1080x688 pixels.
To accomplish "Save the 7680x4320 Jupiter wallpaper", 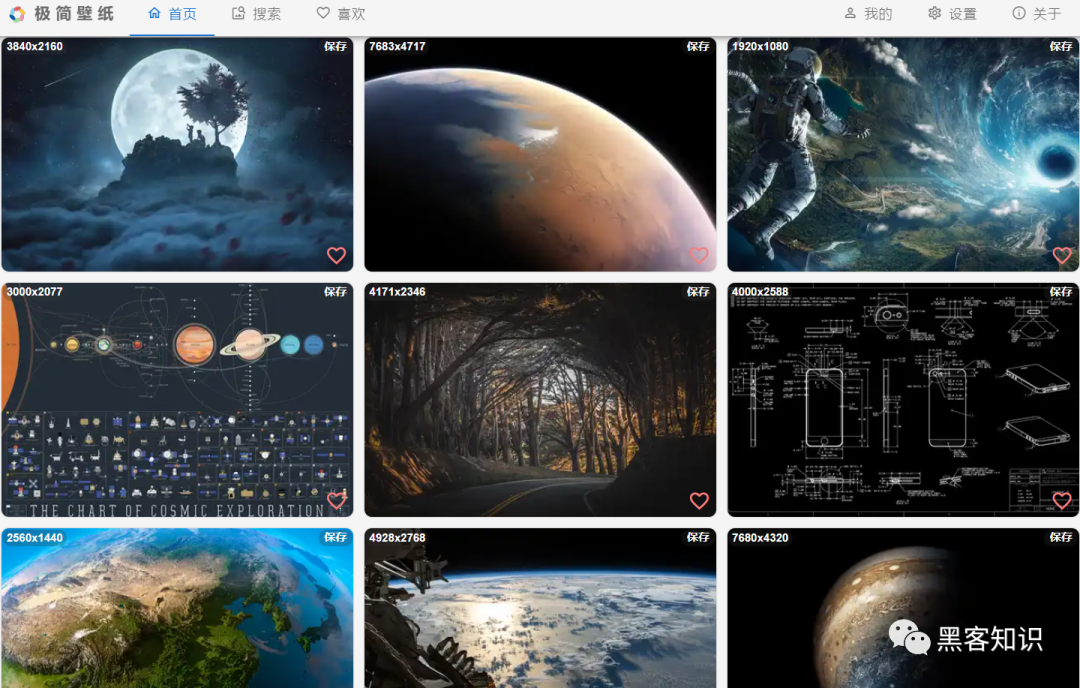I will [1061, 537].
